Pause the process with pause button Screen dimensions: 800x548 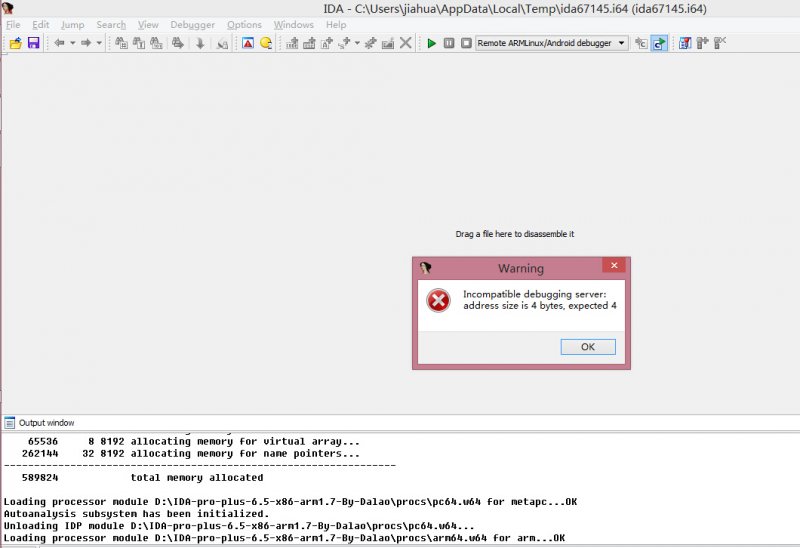[x=449, y=43]
